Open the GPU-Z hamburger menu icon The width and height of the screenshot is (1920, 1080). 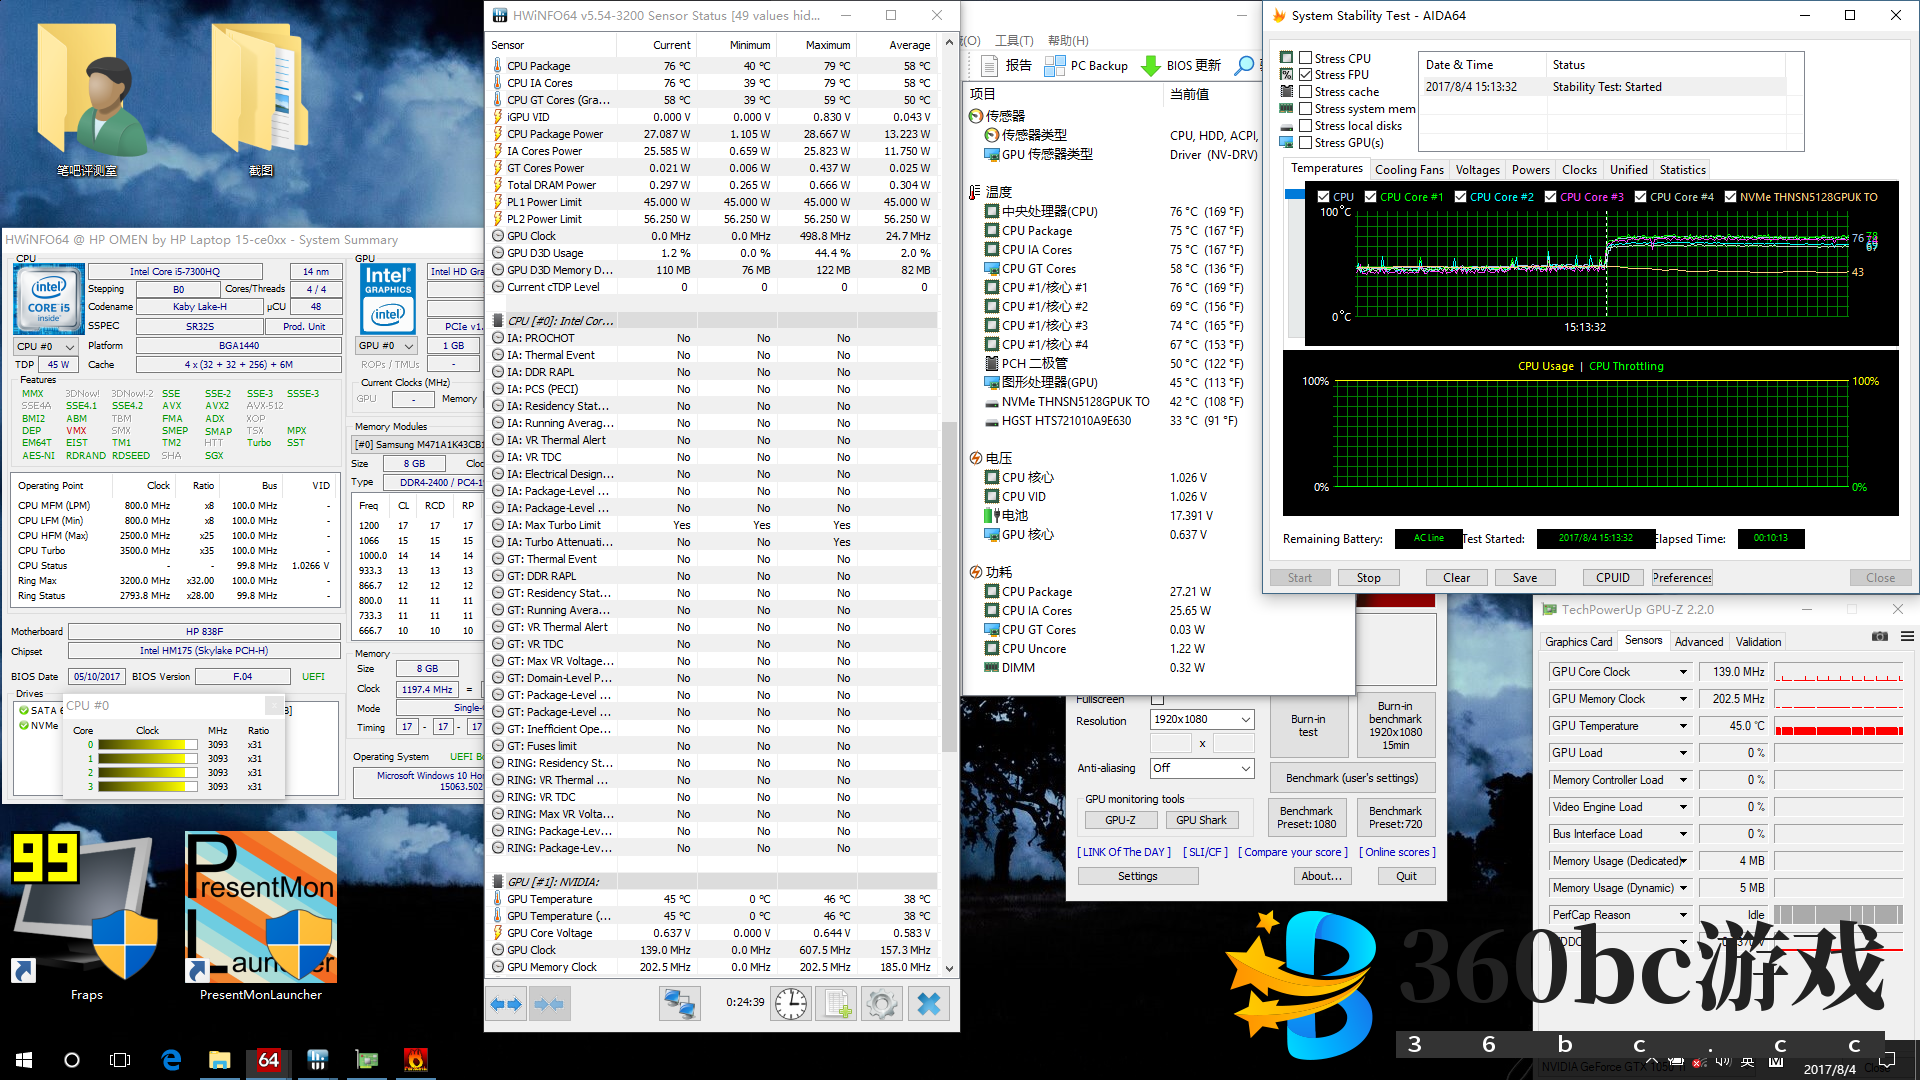coord(1907,636)
